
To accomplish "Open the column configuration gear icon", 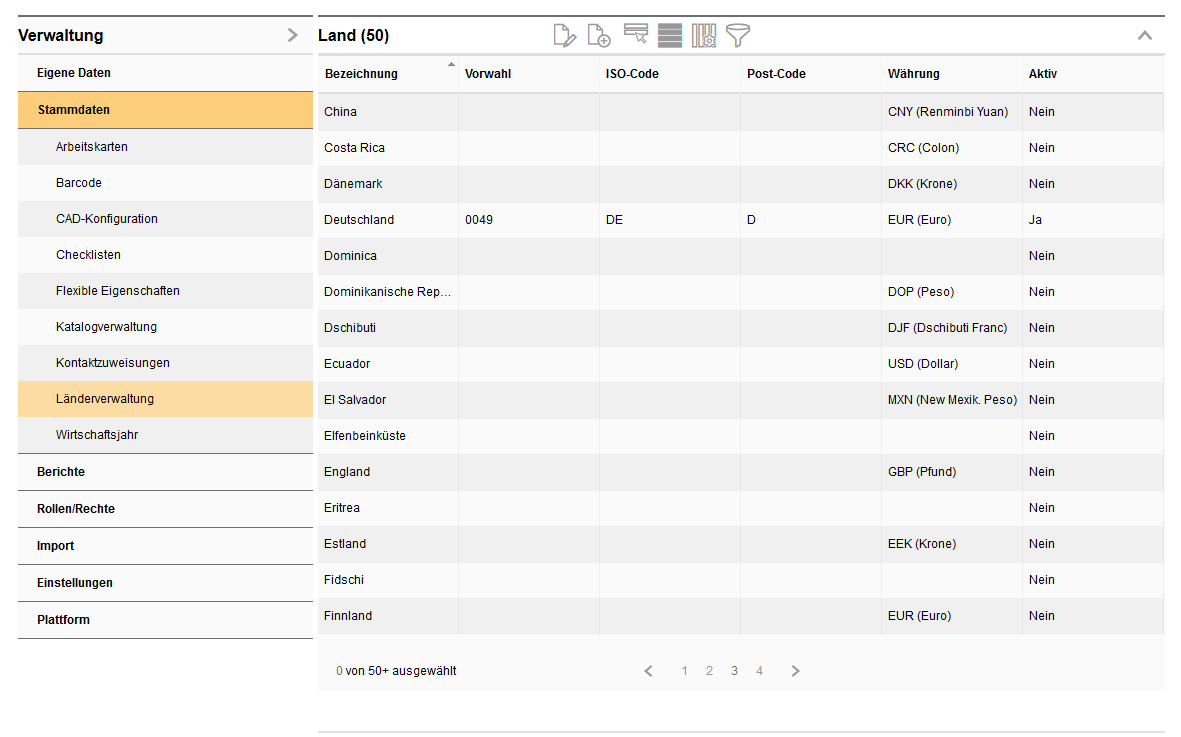I will coord(704,36).
